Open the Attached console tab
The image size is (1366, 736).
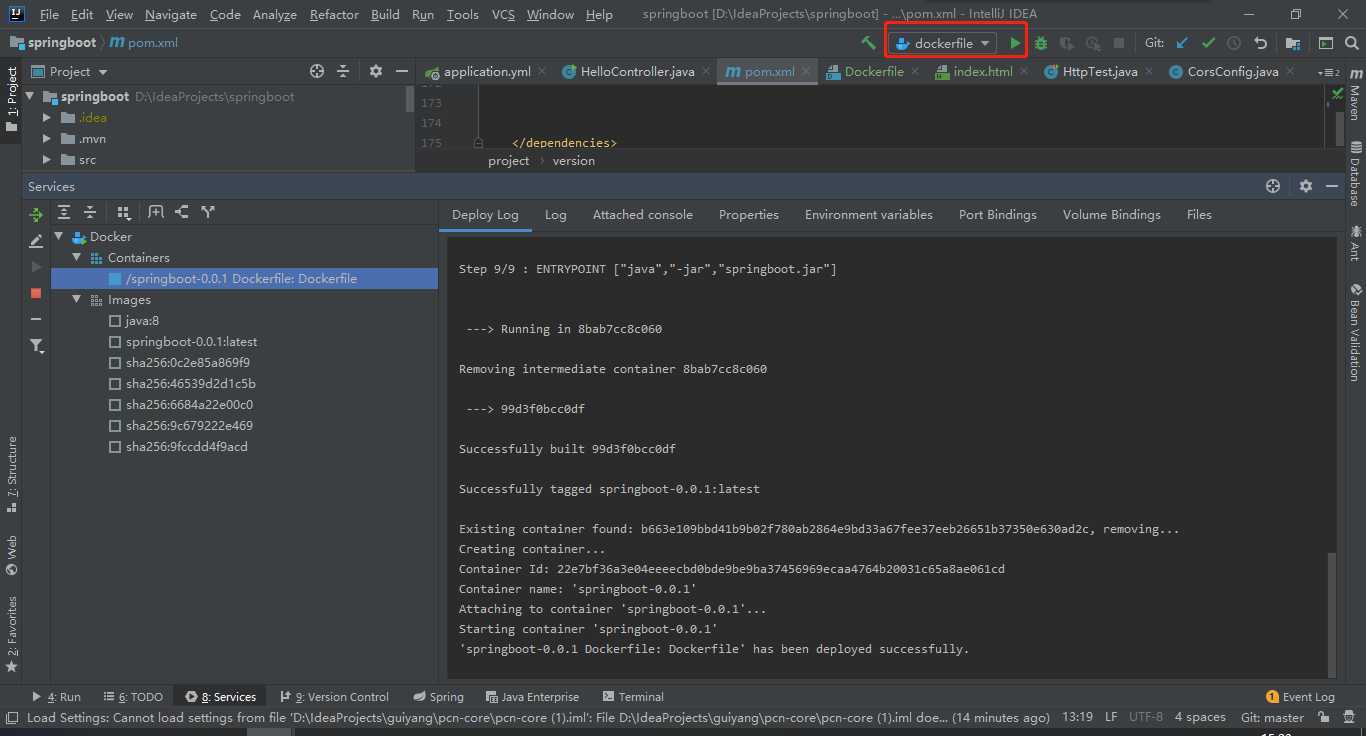642,215
